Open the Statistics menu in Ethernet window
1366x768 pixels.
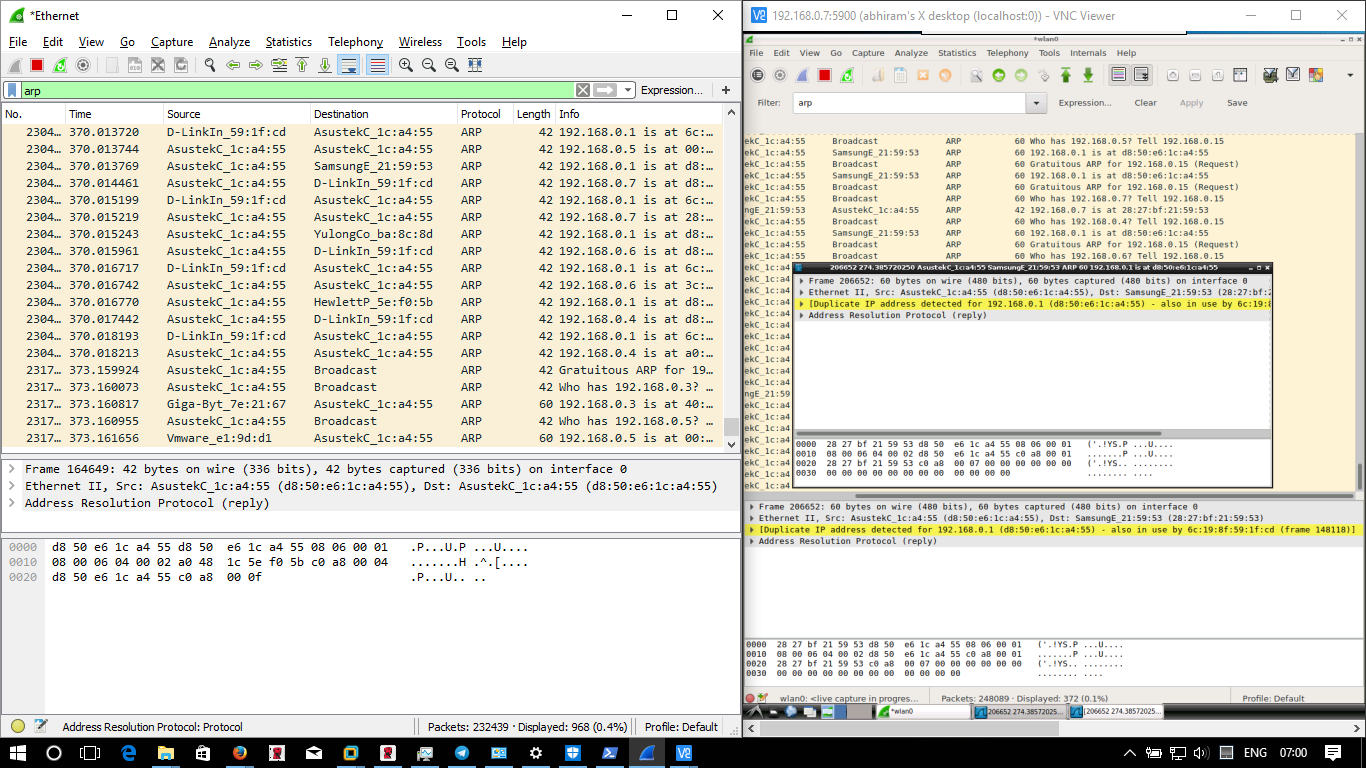pos(288,42)
